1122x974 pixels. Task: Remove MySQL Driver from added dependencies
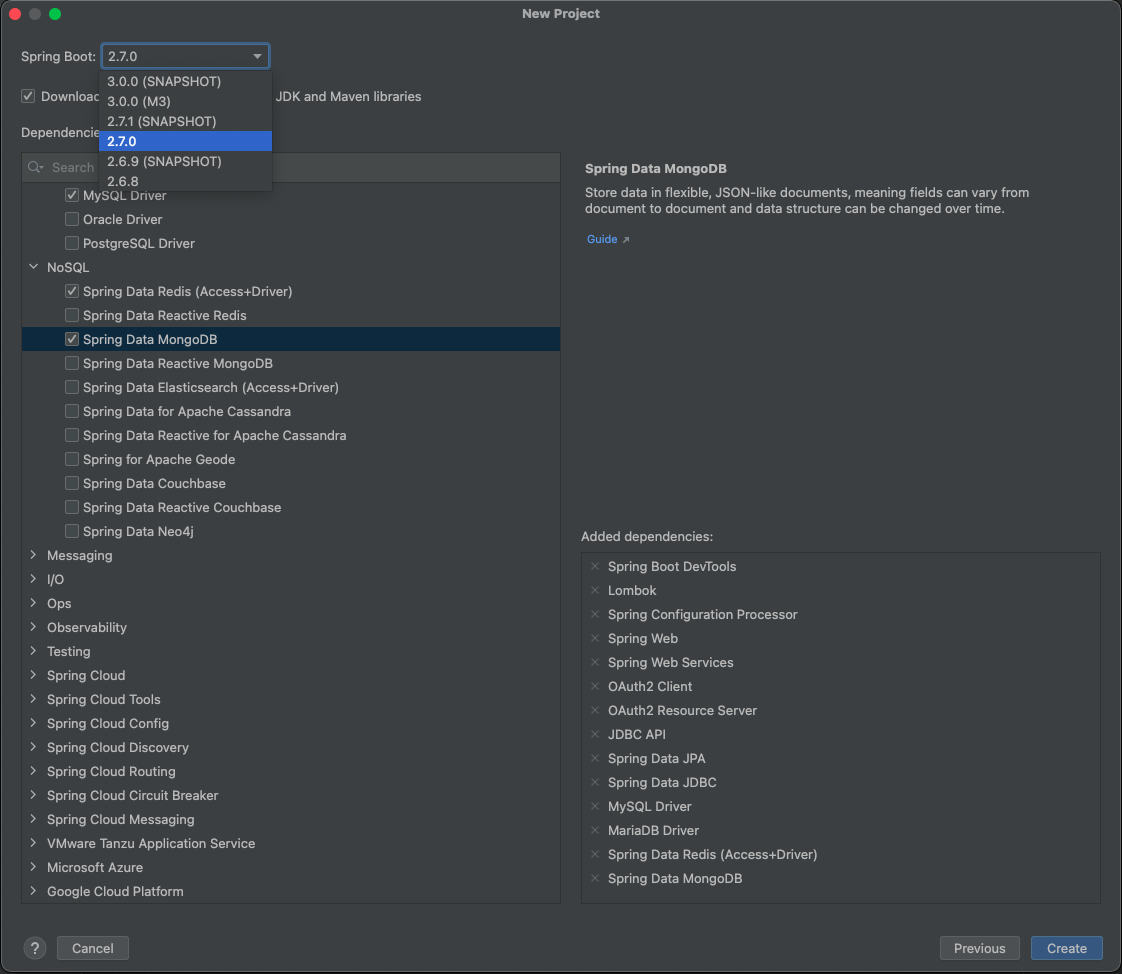tap(595, 806)
